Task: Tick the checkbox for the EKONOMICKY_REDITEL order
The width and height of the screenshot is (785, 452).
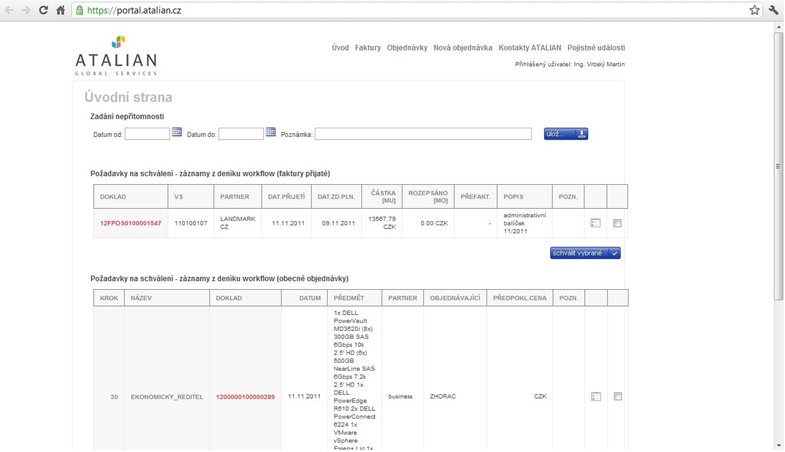Action: (x=618, y=396)
